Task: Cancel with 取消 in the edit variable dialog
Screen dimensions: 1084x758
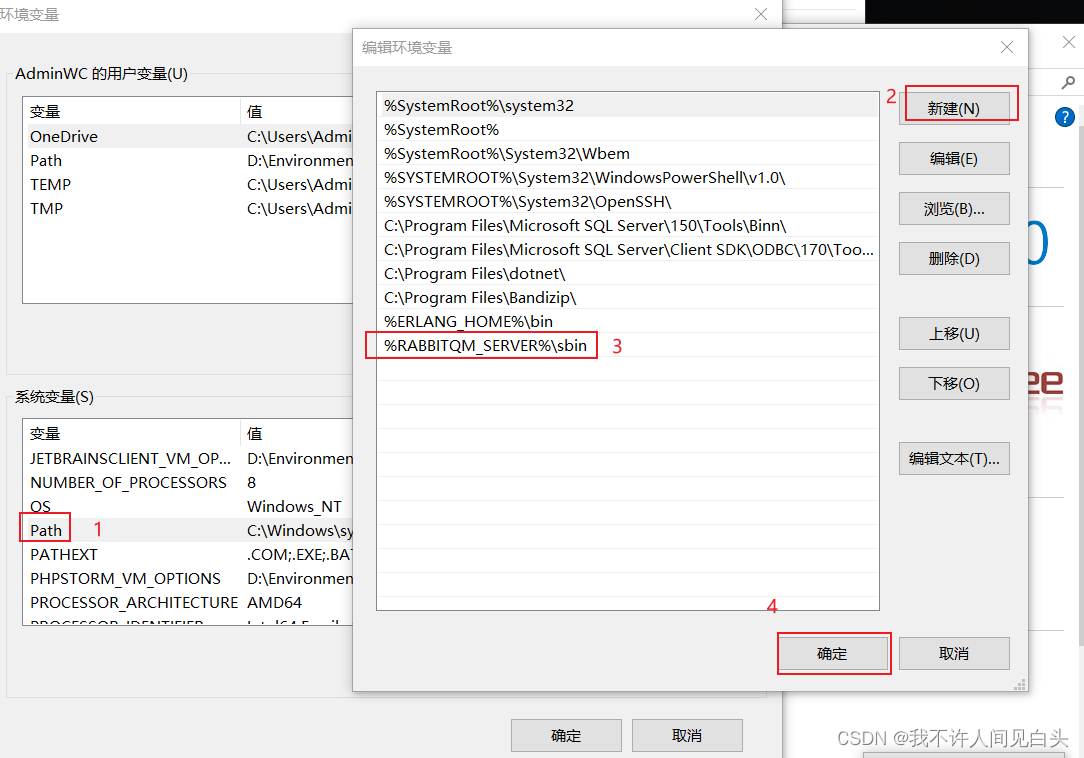Action: 953,654
